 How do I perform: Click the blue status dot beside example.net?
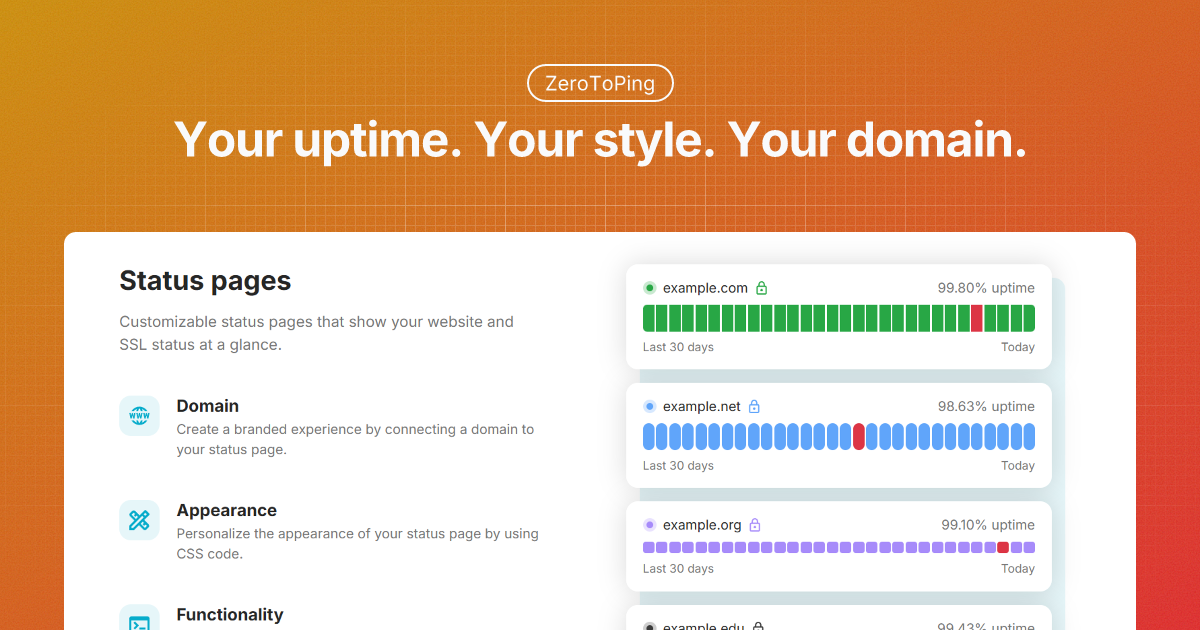[649, 407]
